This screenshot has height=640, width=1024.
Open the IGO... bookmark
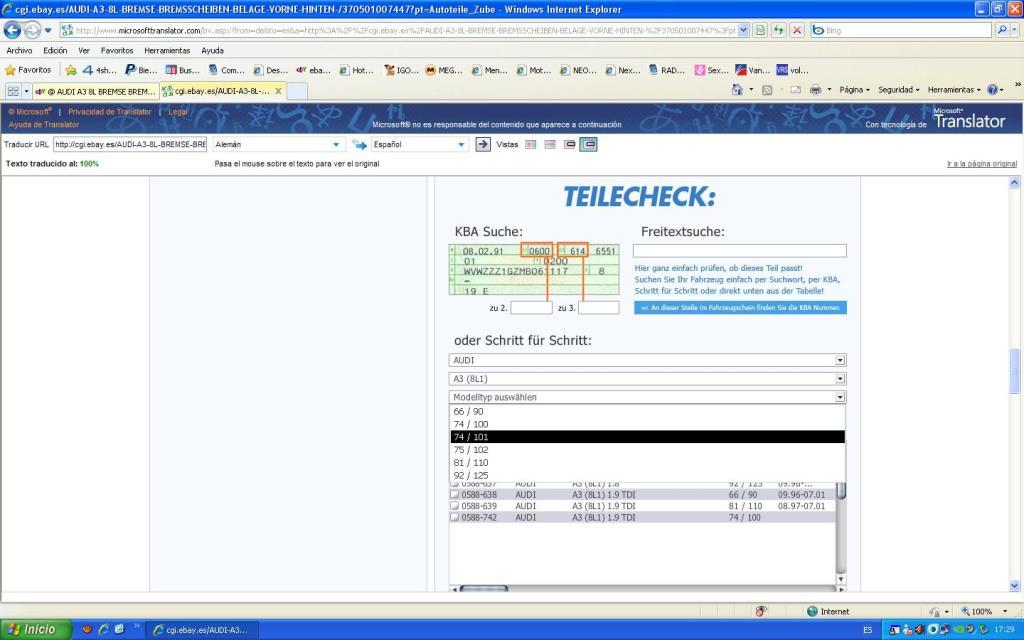[402, 70]
